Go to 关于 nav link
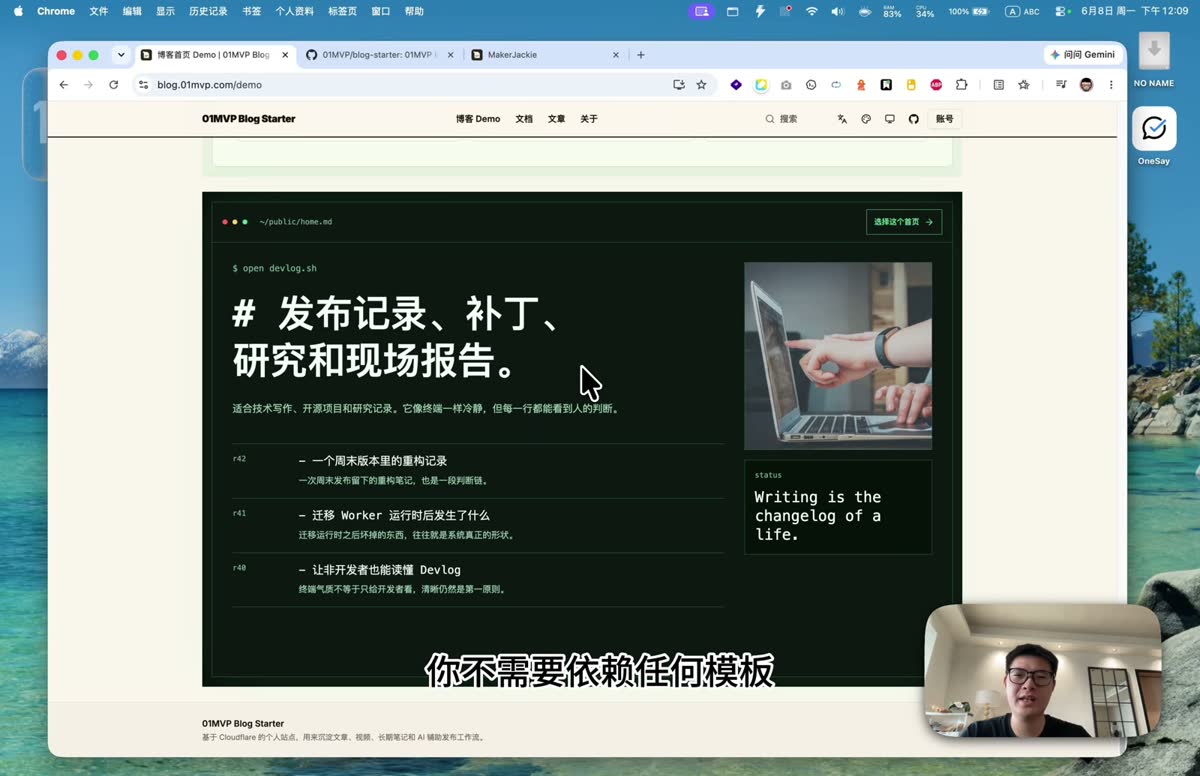The image size is (1200, 776). click(589, 119)
